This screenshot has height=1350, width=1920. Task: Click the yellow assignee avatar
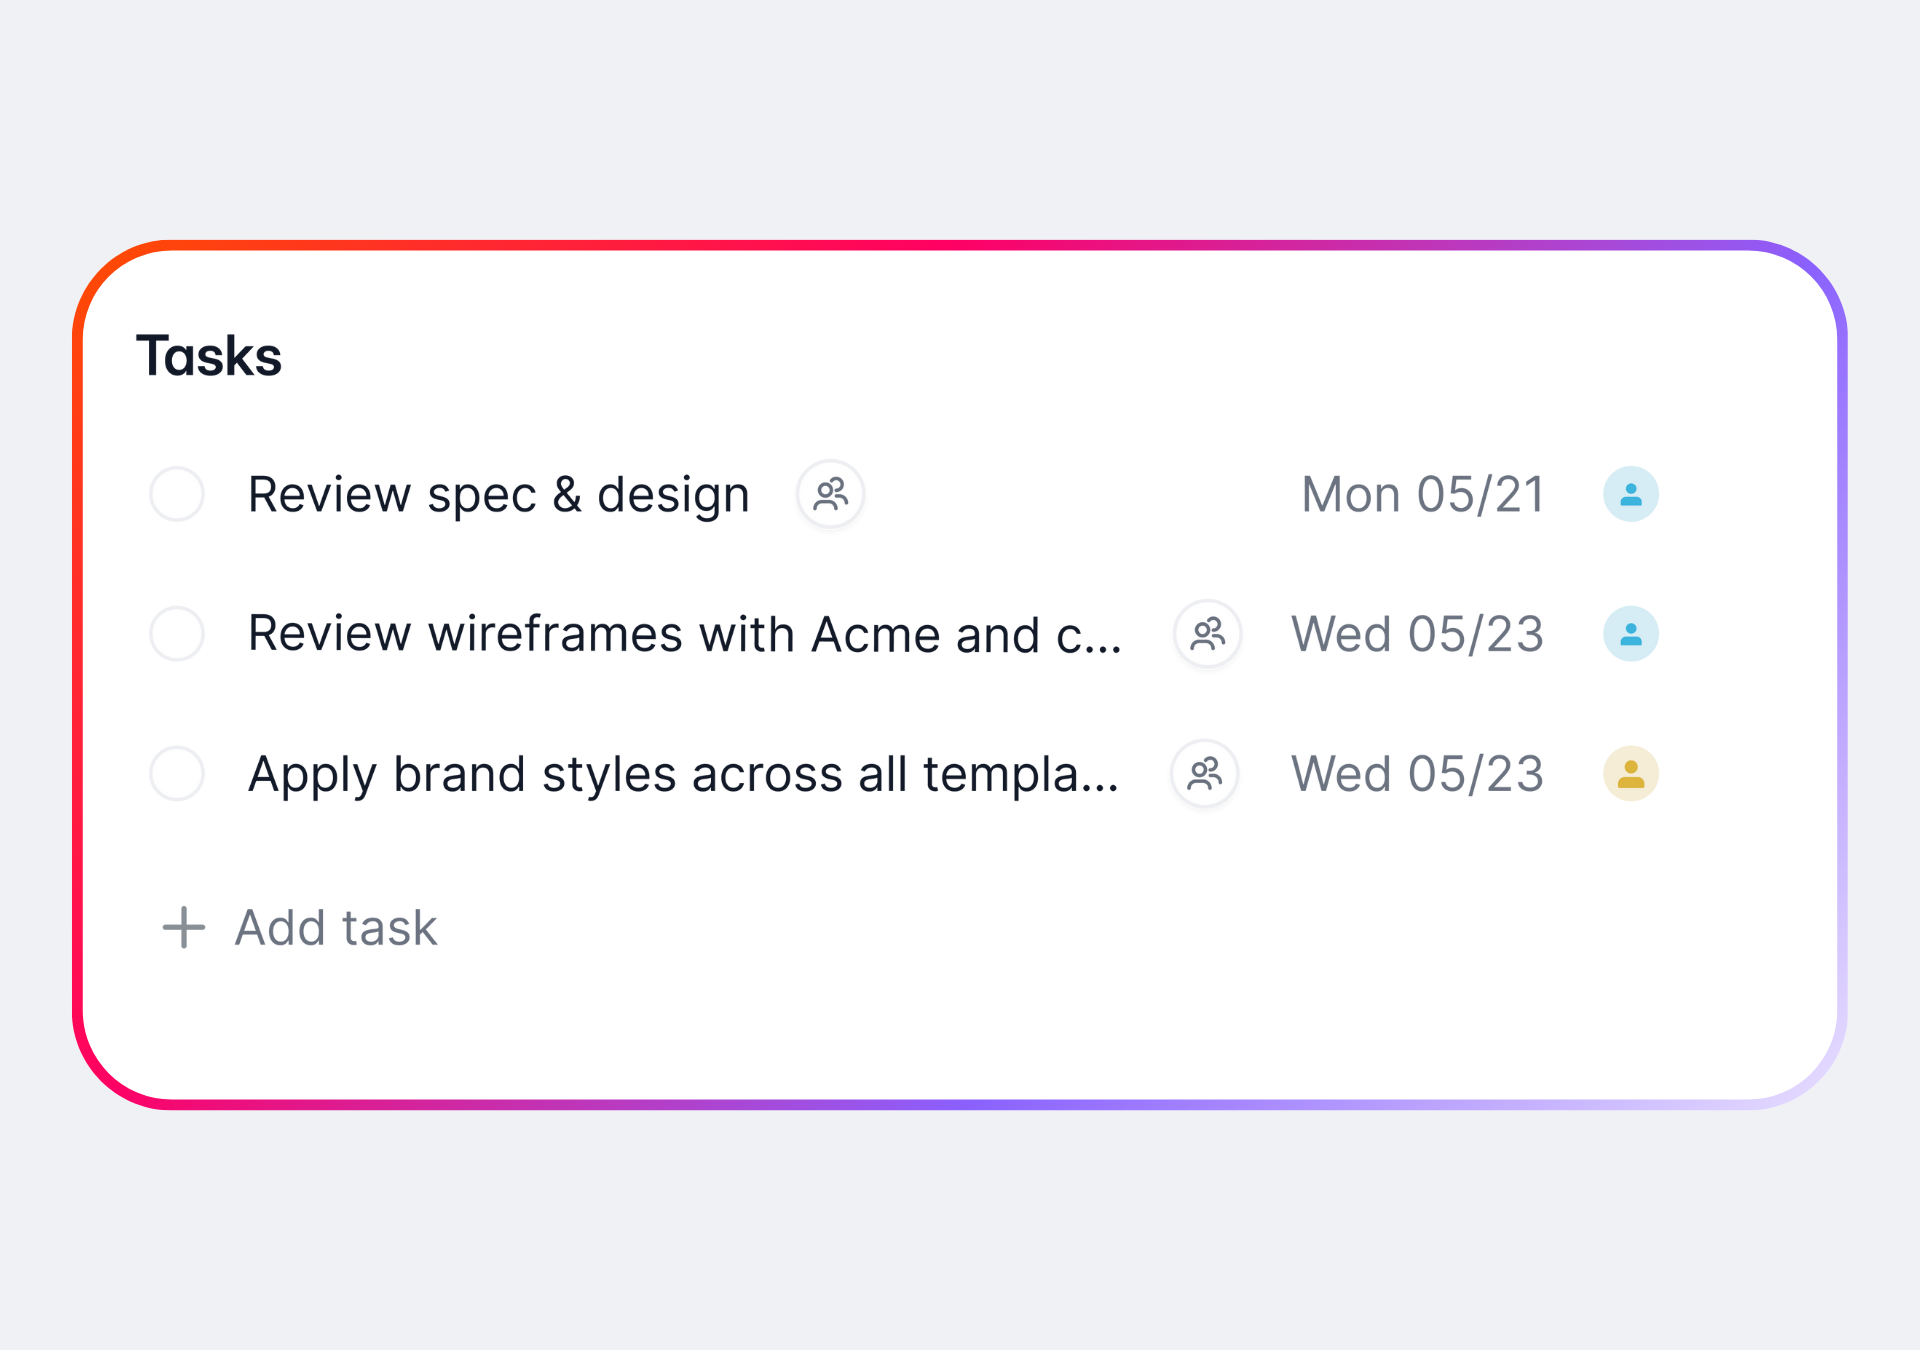point(1630,774)
